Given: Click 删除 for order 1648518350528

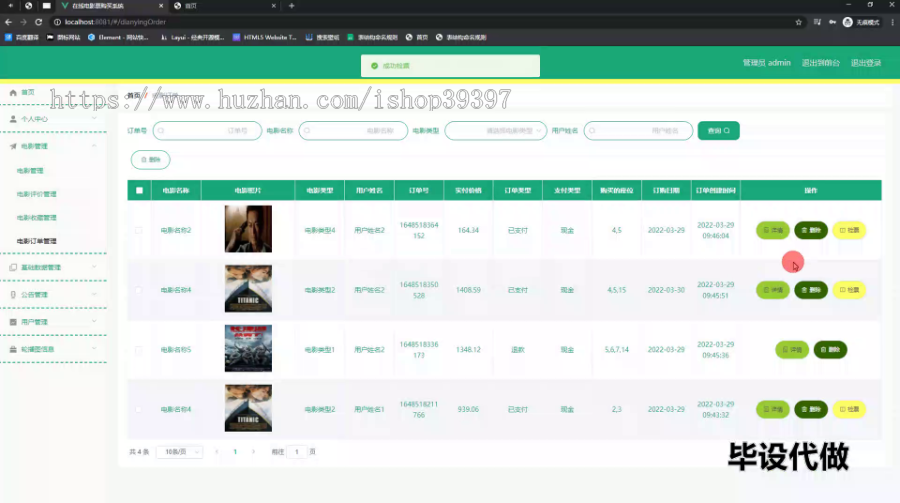Looking at the screenshot, I should click(x=811, y=290).
